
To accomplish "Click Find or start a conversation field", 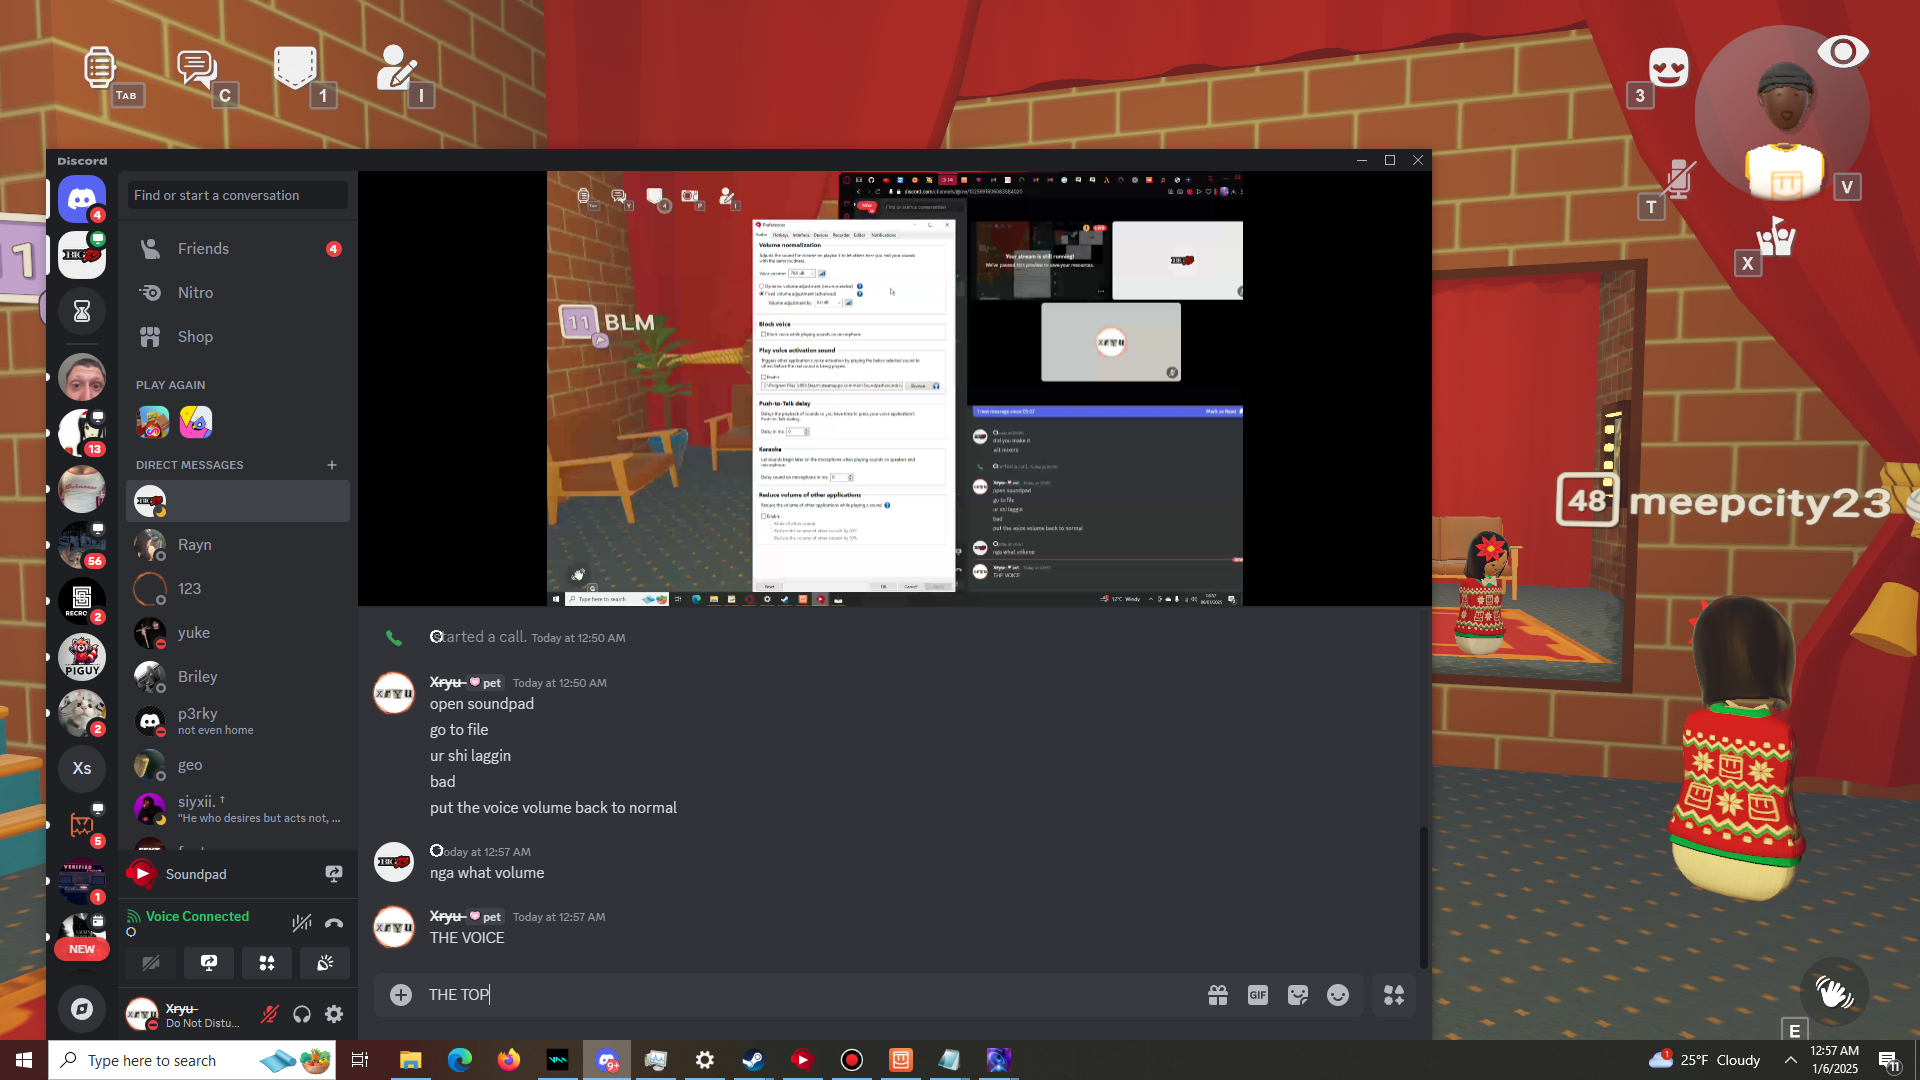I will point(237,196).
